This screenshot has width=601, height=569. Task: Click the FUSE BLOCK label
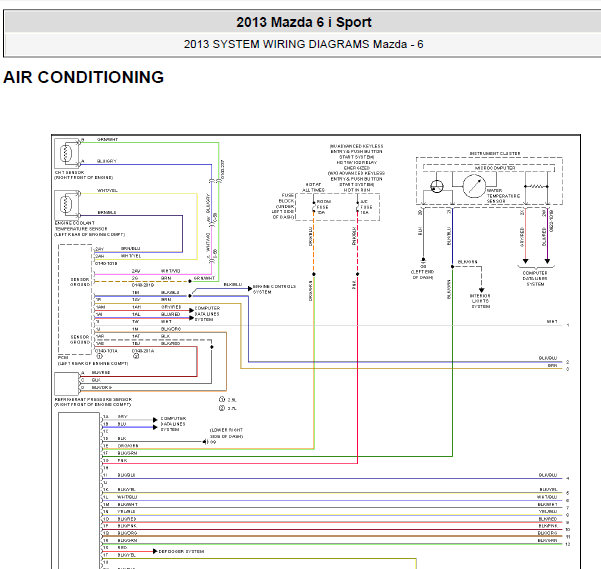coord(283,206)
